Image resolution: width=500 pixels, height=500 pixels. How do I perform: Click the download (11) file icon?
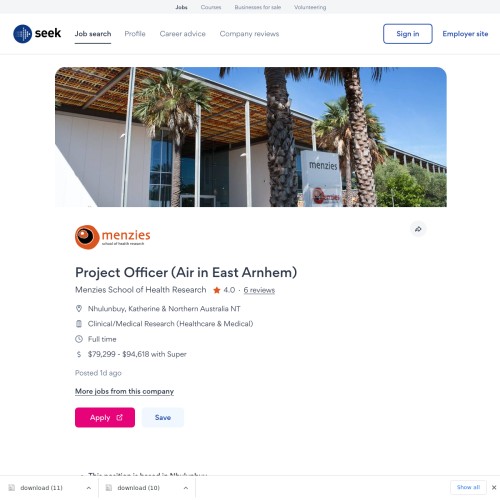coord(12,488)
